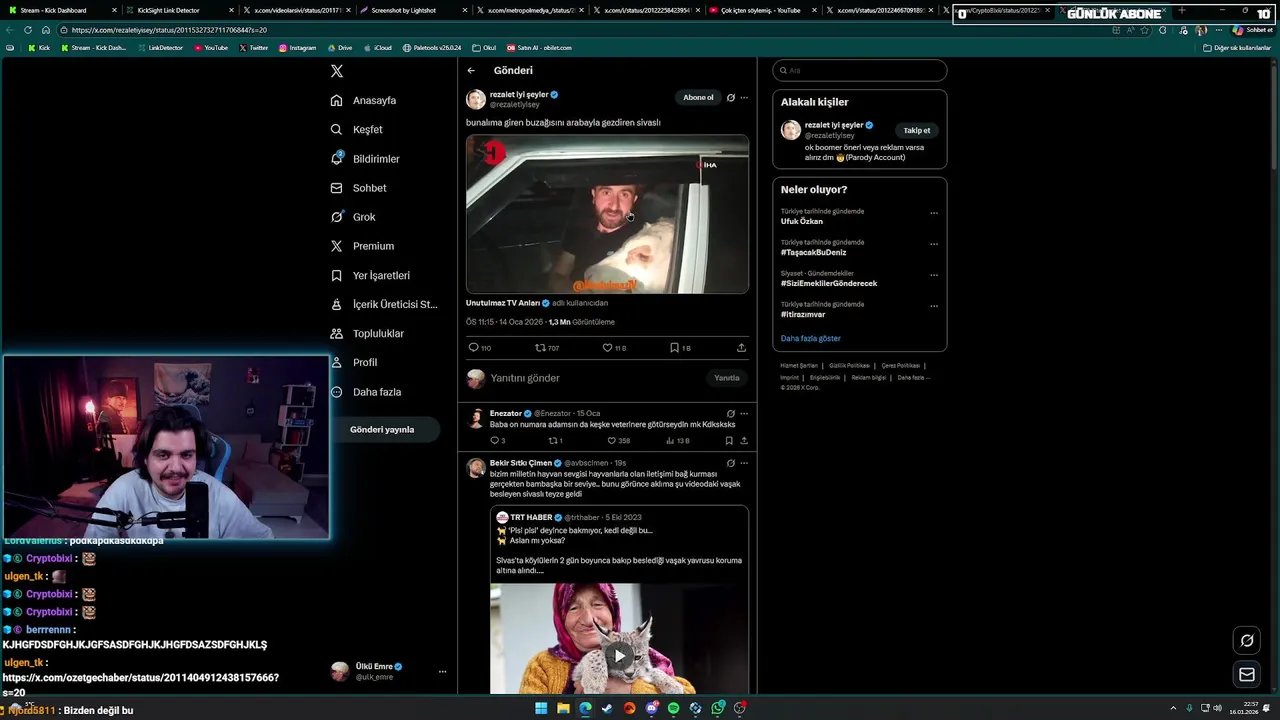Image resolution: width=1280 pixels, height=720 pixels.
Task: Open Spotify from the taskbar
Action: (673, 708)
